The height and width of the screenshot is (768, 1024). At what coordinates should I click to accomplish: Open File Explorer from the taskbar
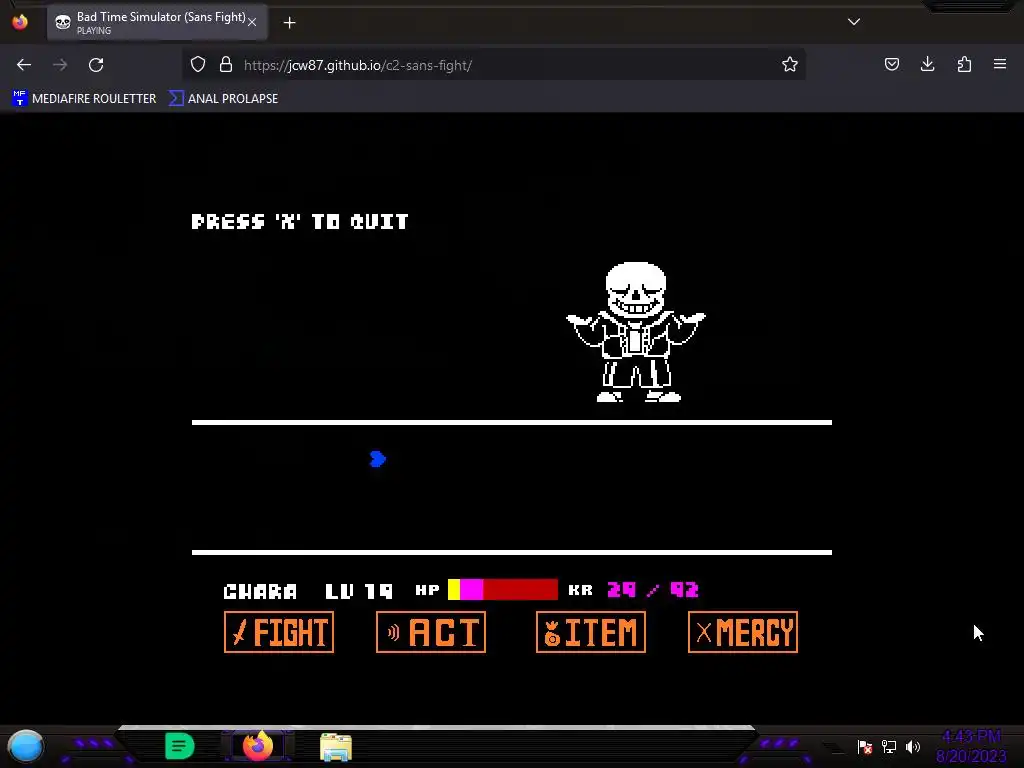click(x=336, y=746)
